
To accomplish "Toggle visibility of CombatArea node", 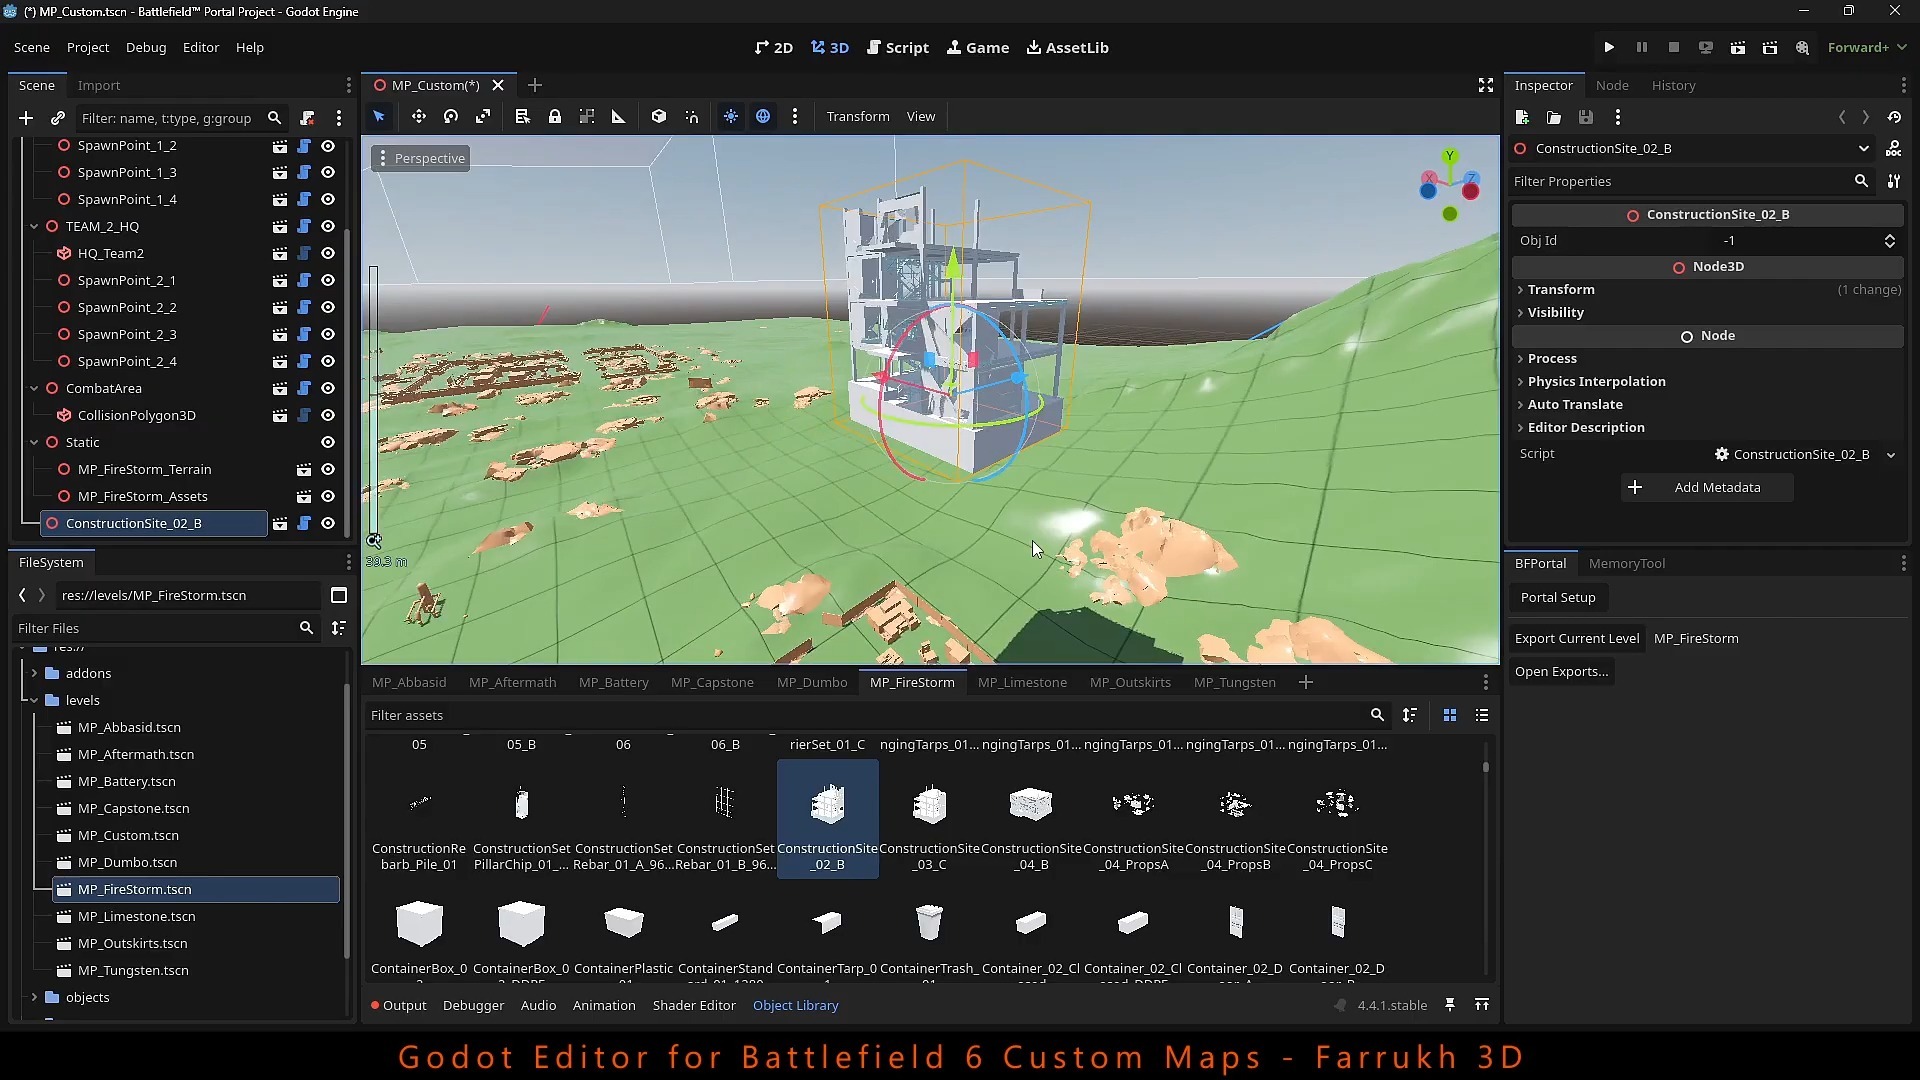I will 328,388.
